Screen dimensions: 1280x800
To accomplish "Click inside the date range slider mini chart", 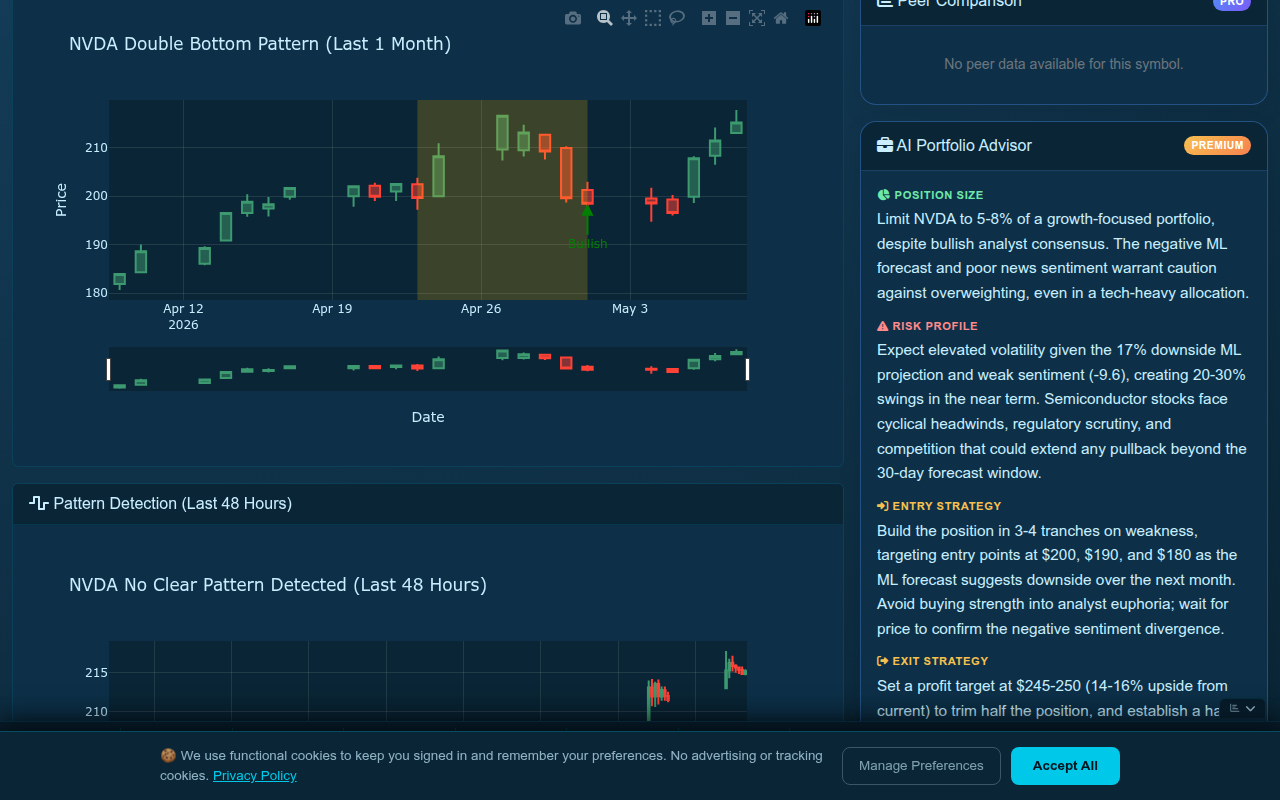I will tap(428, 369).
